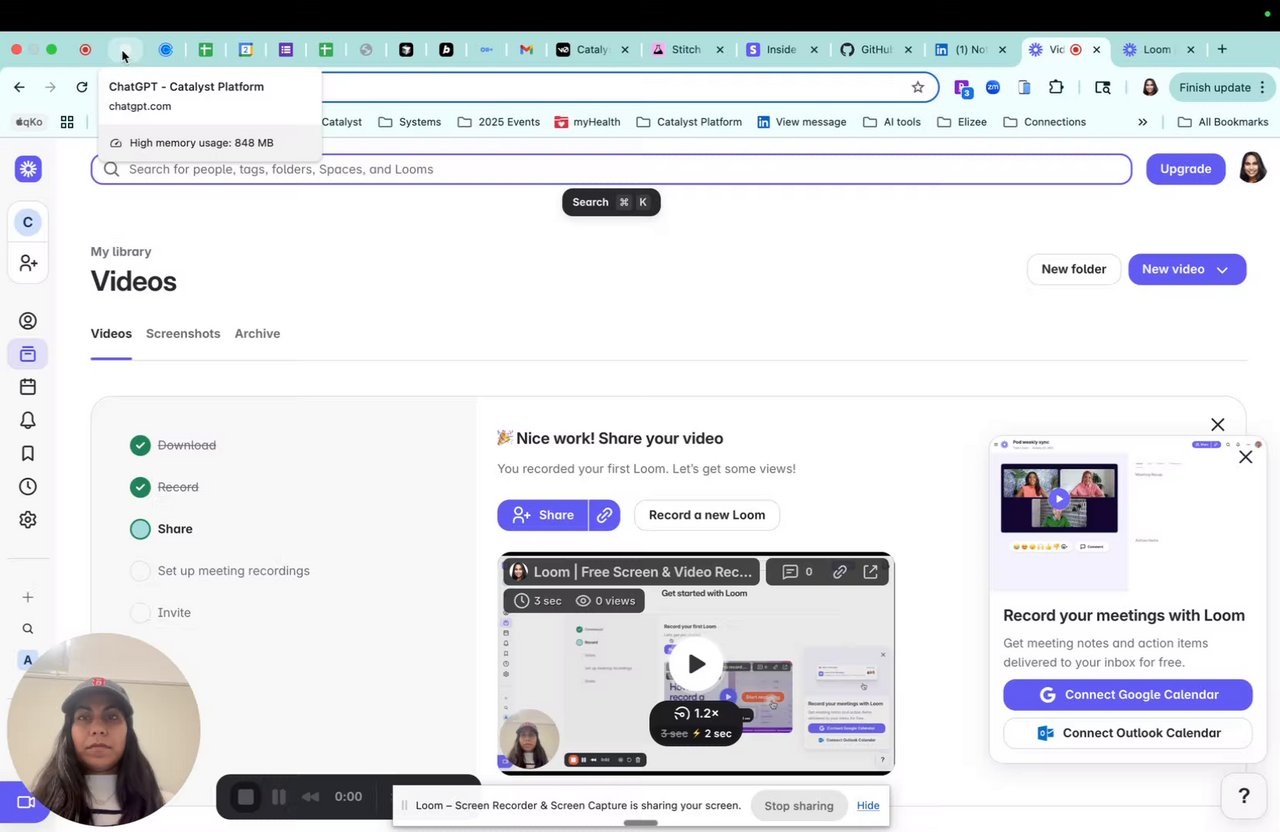Open video in new tab icon on thumbnail

(871, 572)
